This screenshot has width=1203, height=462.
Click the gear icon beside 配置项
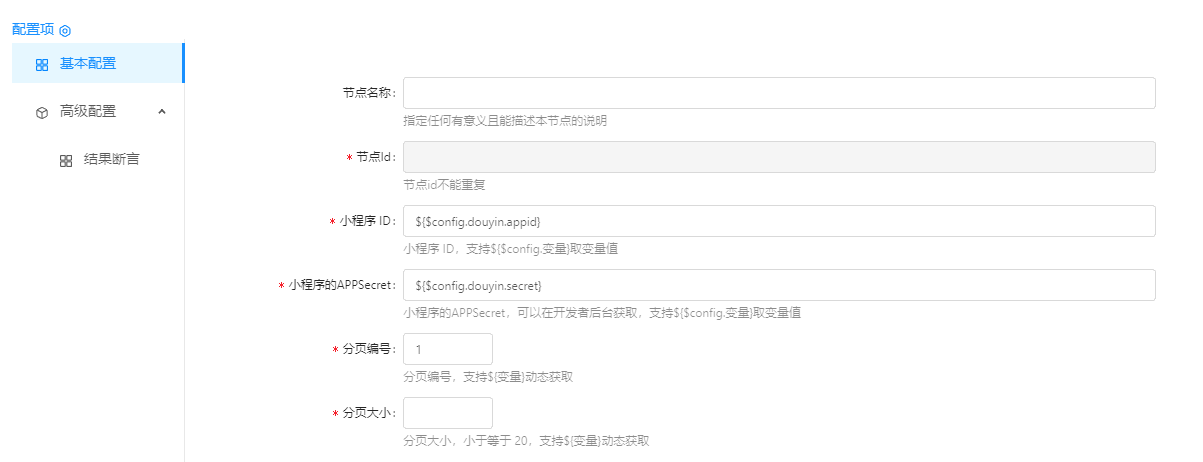(x=65, y=31)
